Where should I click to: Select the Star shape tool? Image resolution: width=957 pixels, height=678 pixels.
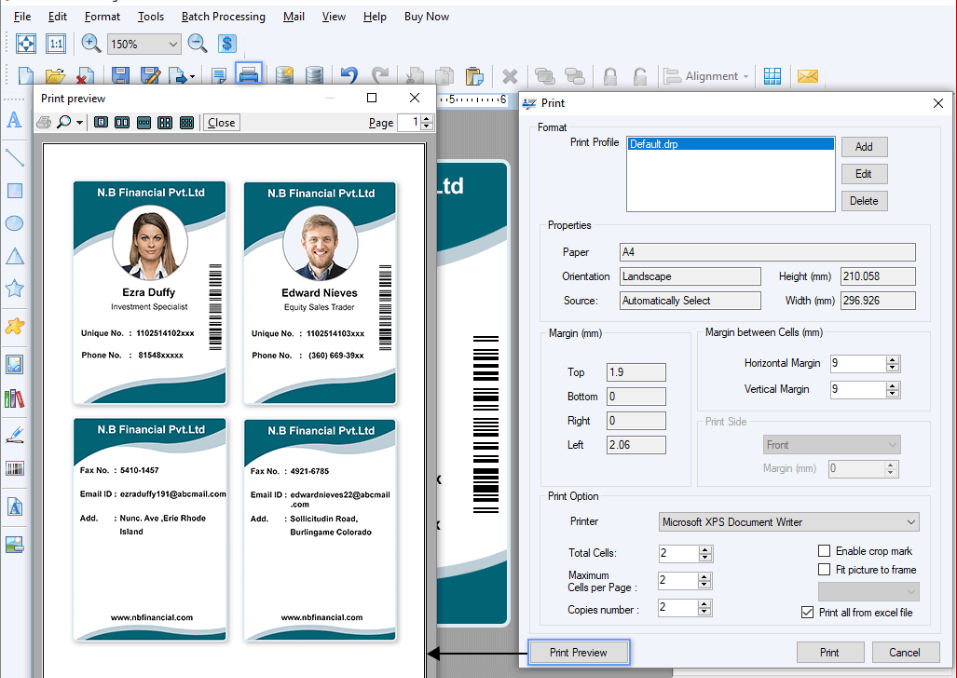pyautogui.click(x=14, y=289)
